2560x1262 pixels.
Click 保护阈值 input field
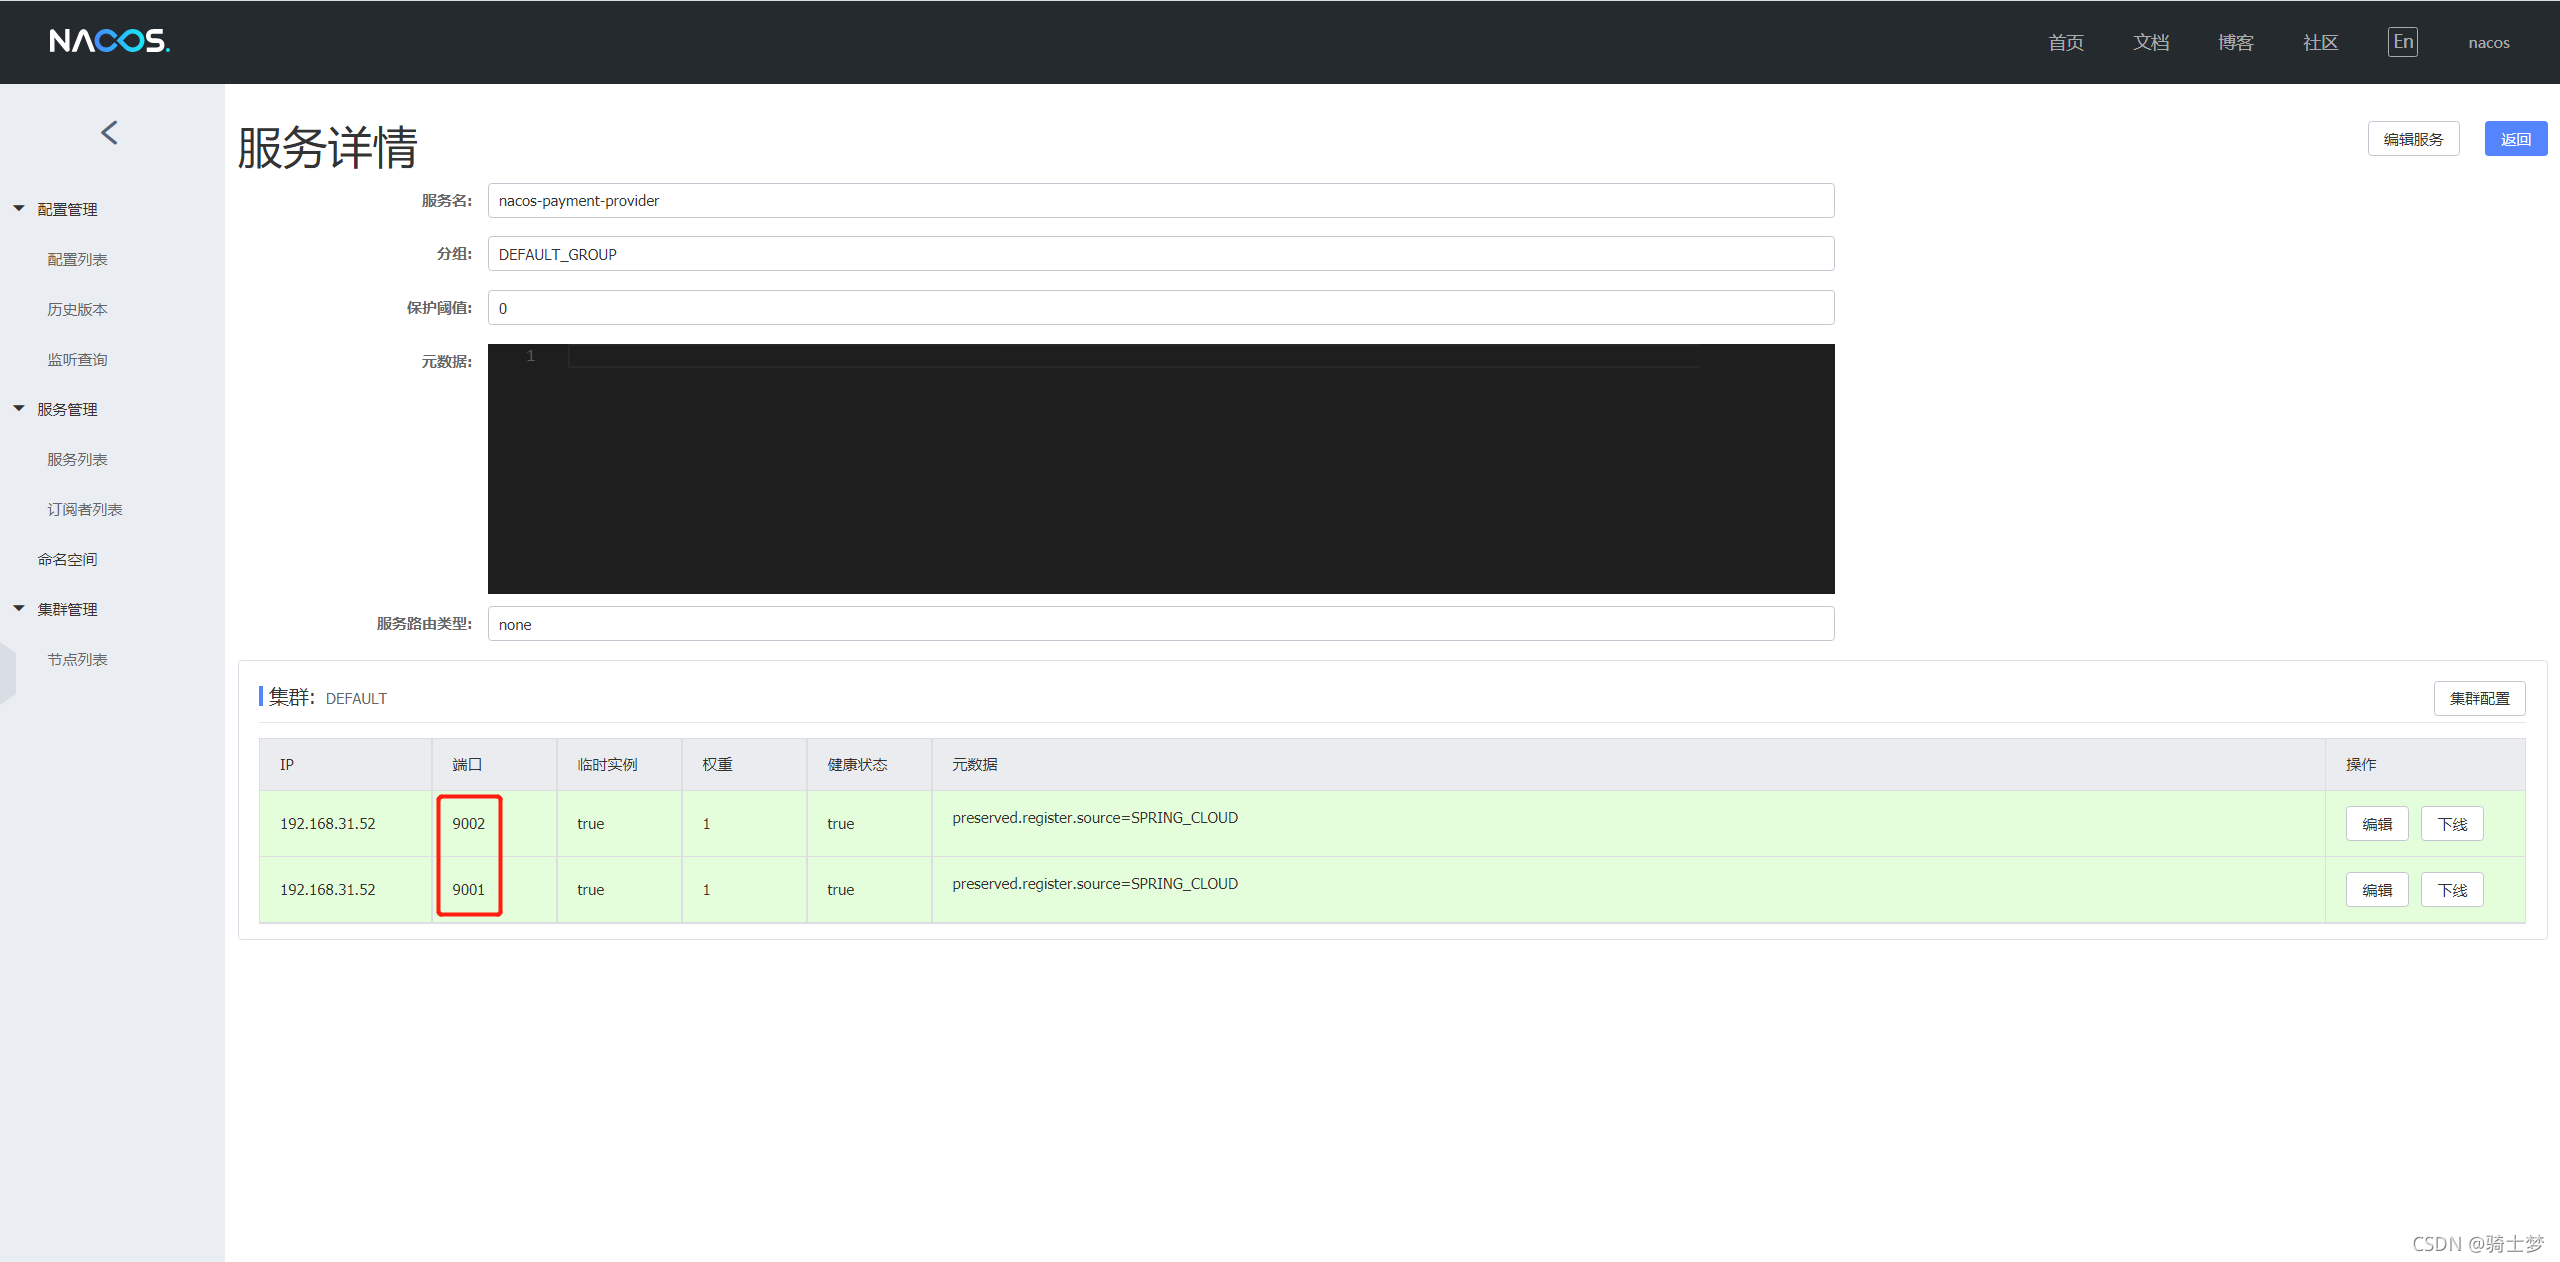1161,308
